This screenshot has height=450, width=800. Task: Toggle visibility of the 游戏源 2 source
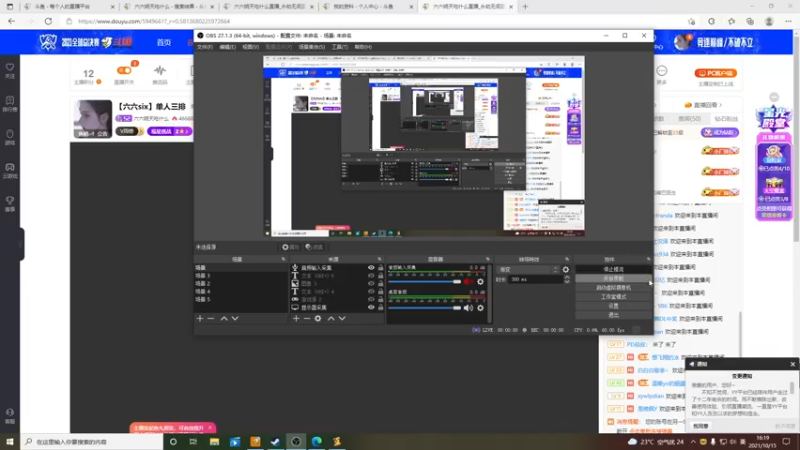click(x=371, y=299)
